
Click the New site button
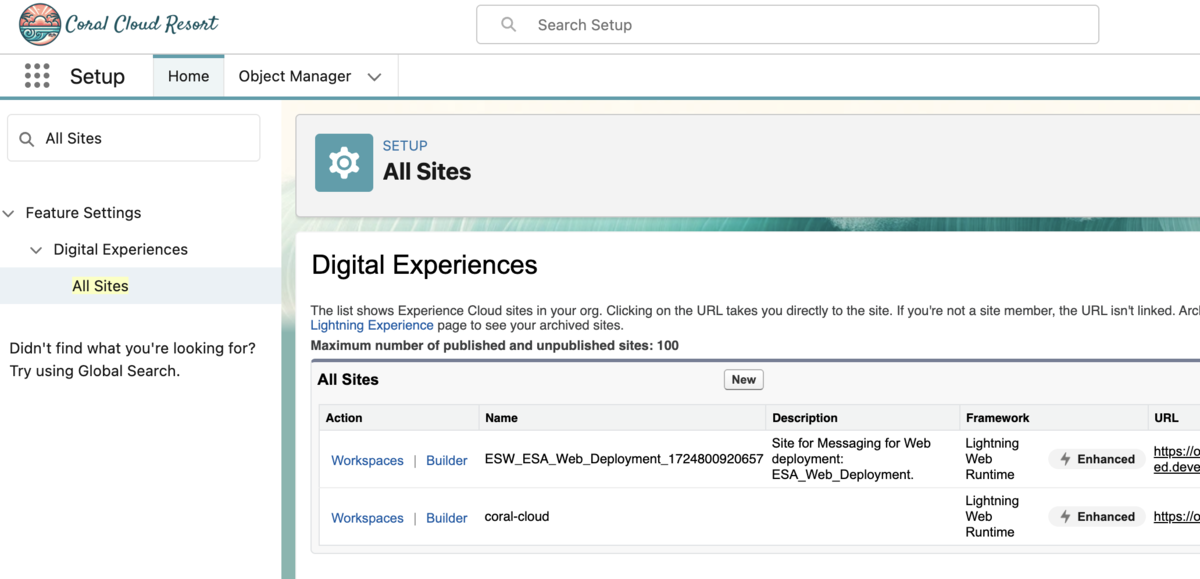click(x=743, y=380)
